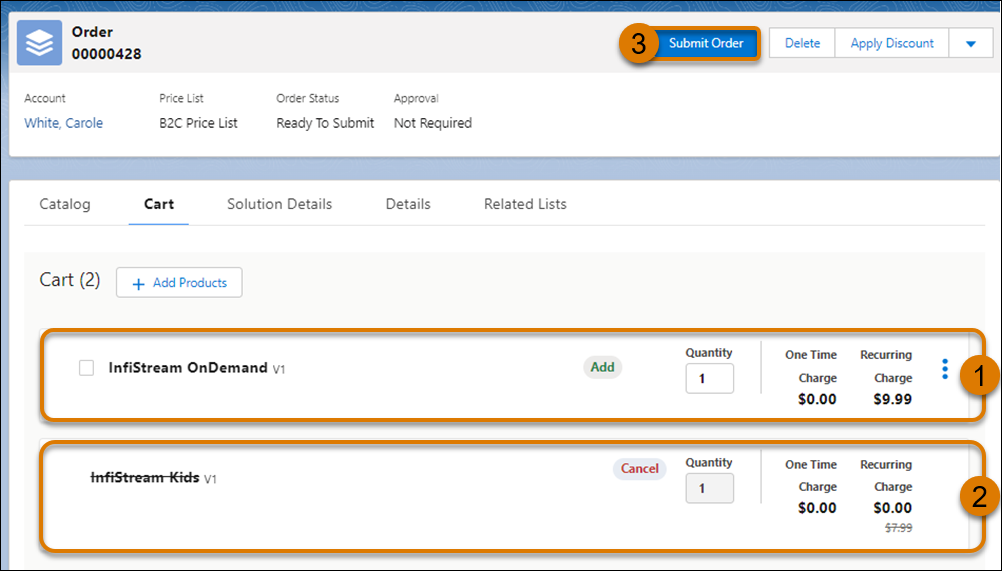Screen dimensions: 1002x571
Task: Click the Delete button
Action: pyautogui.click(x=802, y=43)
